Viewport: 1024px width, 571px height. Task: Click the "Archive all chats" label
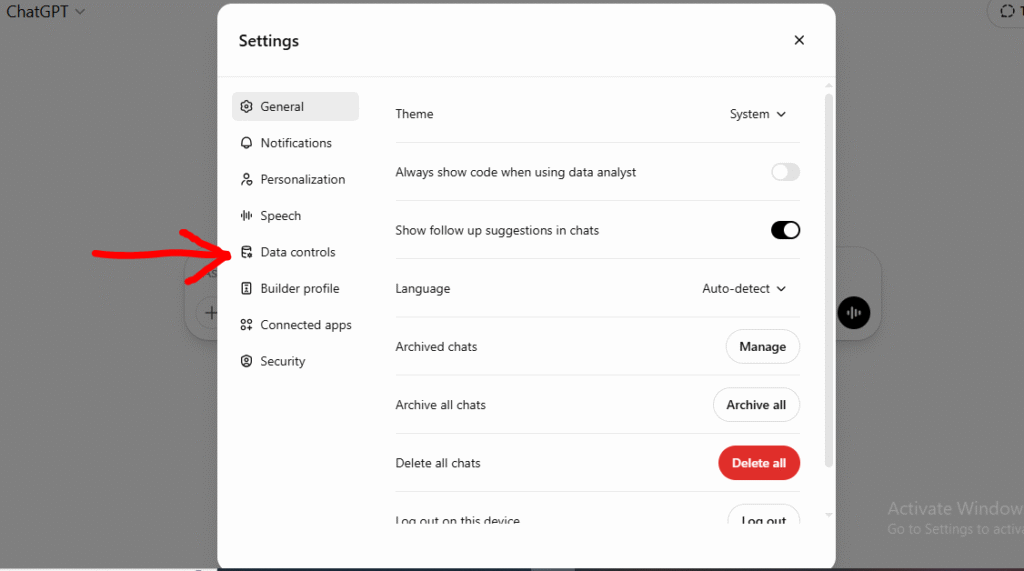coord(440,405)
